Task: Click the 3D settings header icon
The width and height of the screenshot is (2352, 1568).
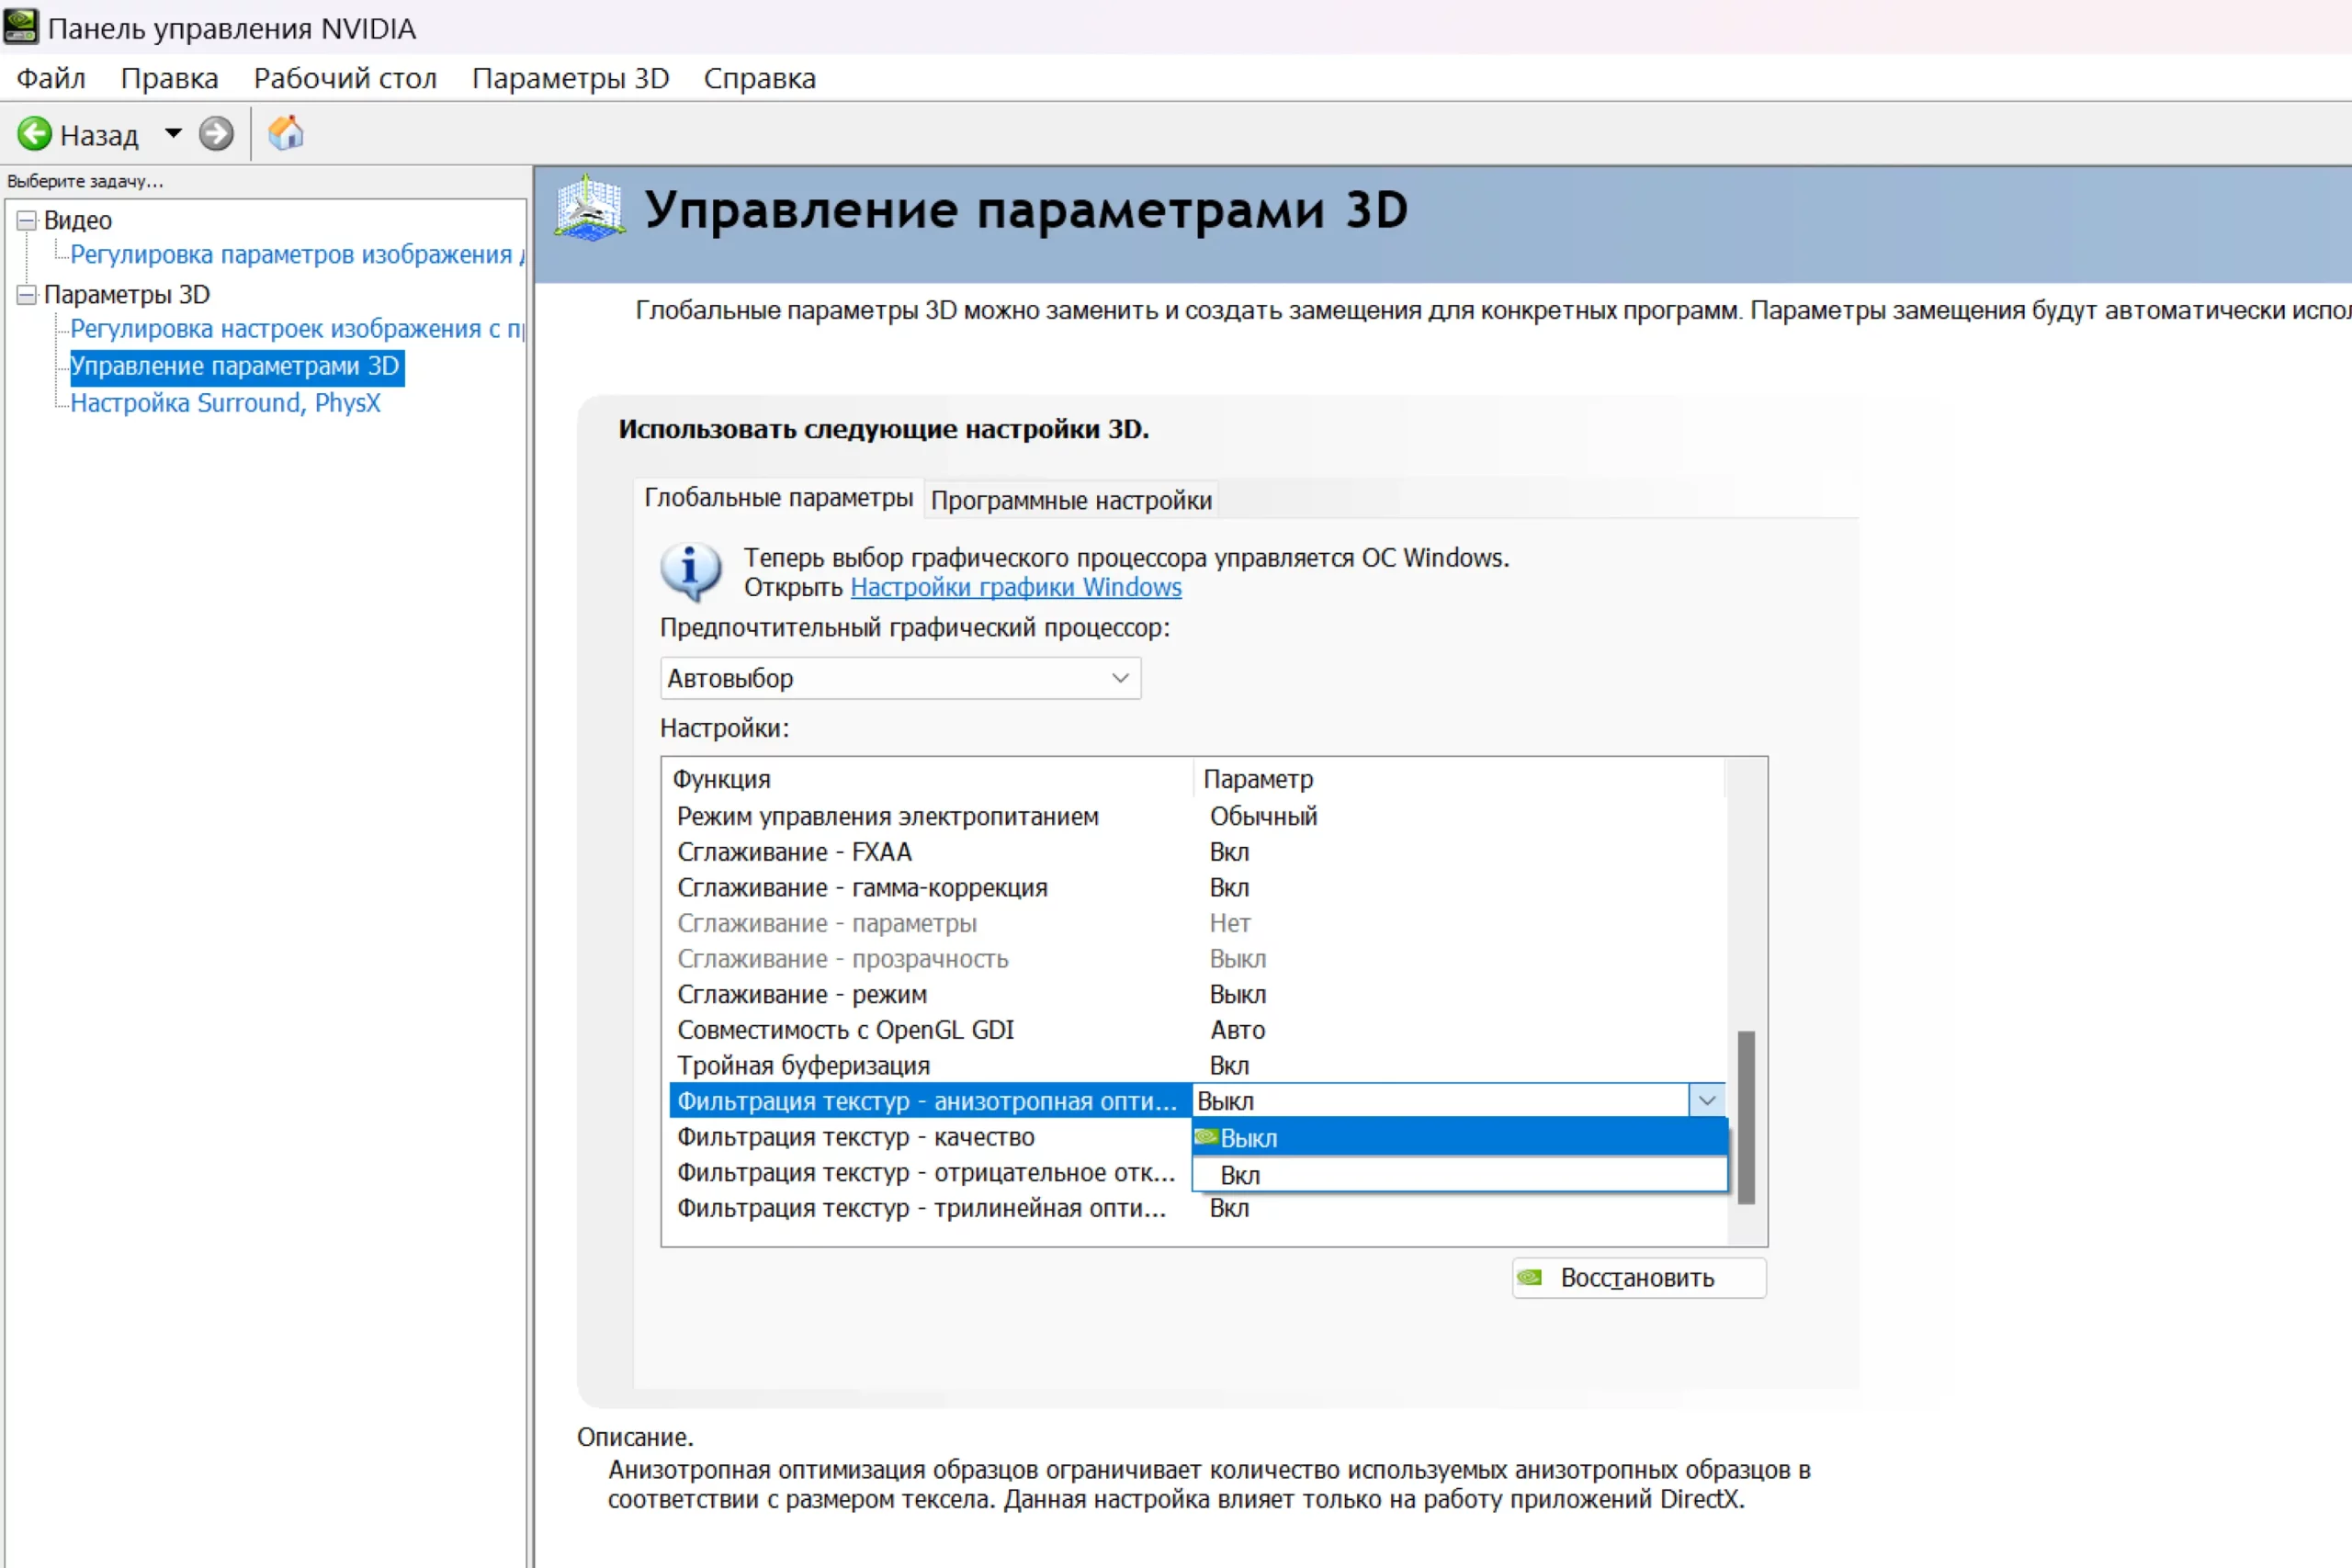Action: 589,209
